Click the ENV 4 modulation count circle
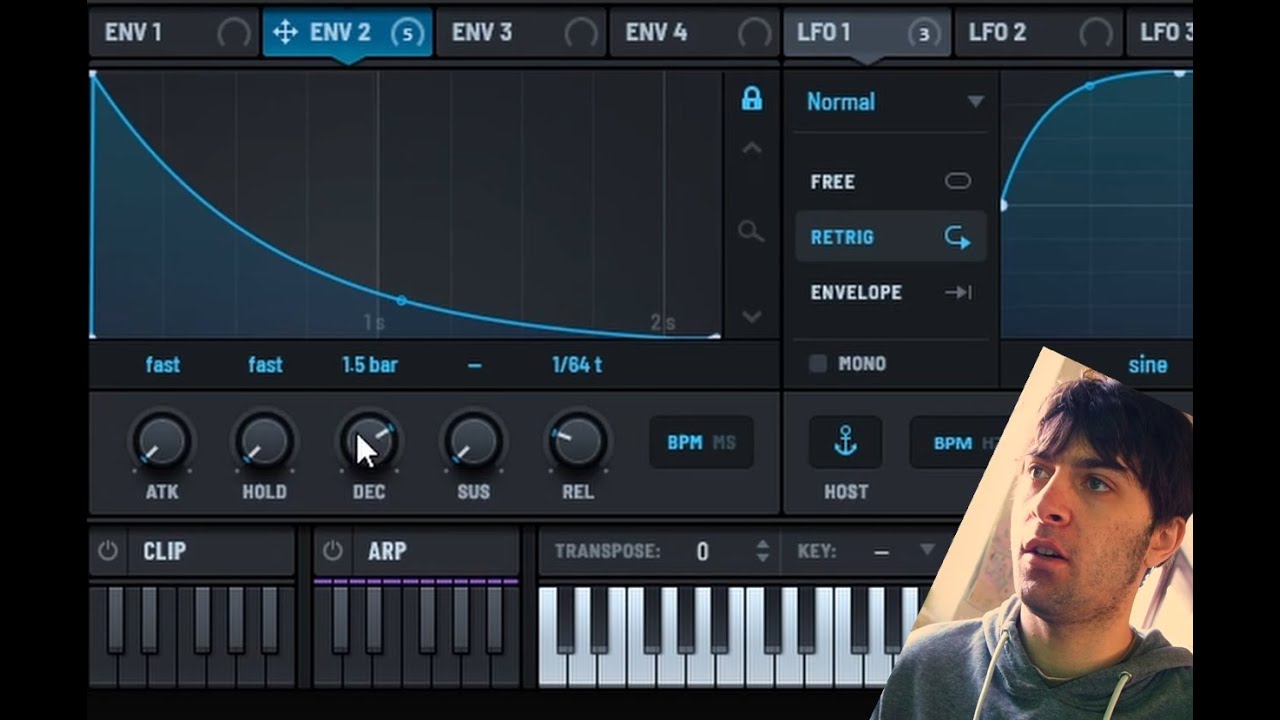1280x720 pixels. click(755, 33)
